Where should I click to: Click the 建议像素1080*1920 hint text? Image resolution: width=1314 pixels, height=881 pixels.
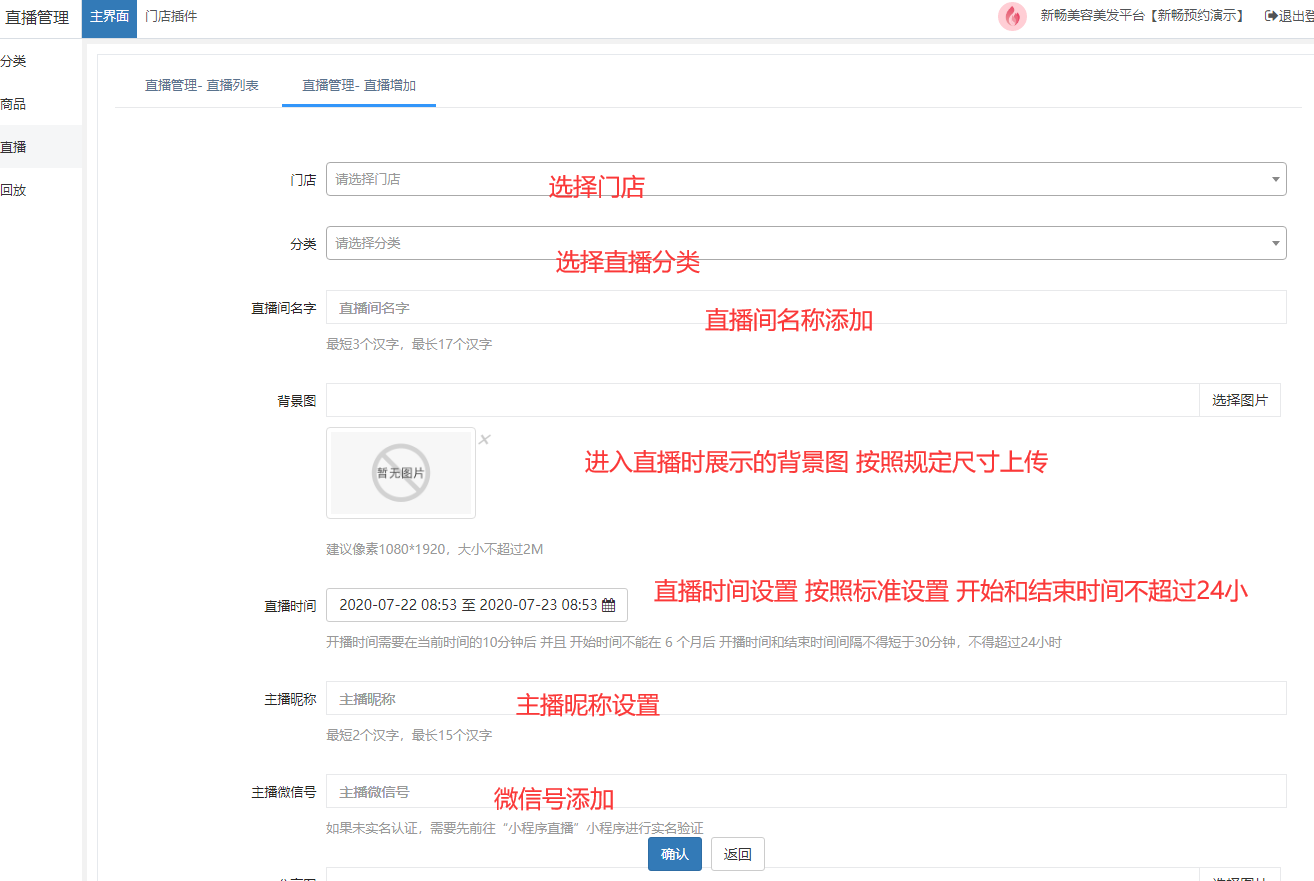[x=434, y=549]
